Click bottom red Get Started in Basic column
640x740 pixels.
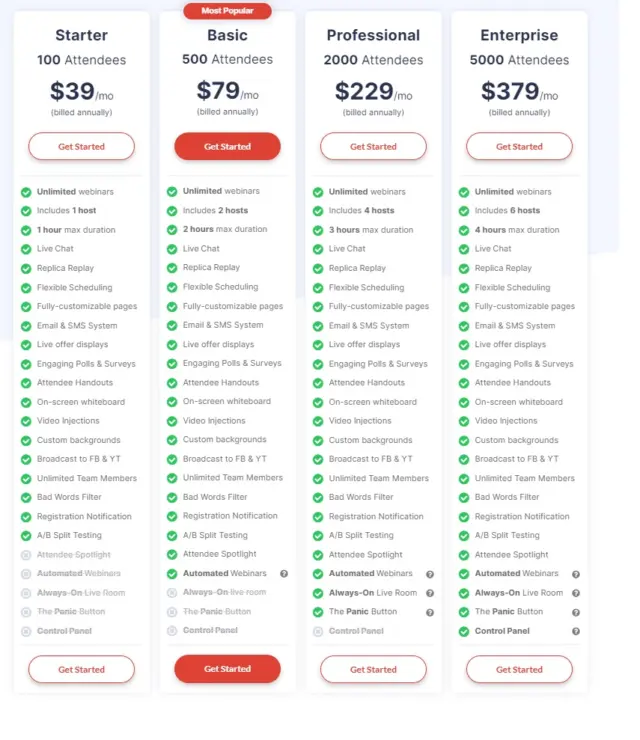click(227, 669)
